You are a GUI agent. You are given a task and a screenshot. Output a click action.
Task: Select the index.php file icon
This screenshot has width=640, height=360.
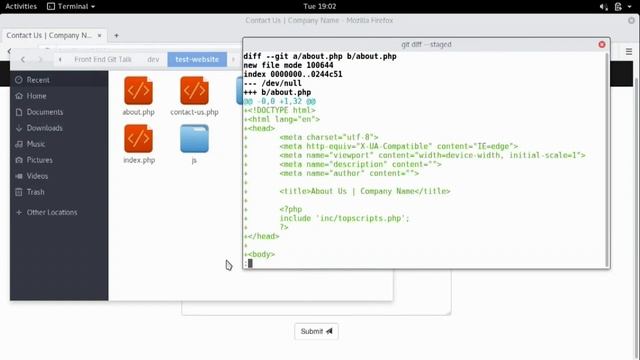[x=139, y=139]
